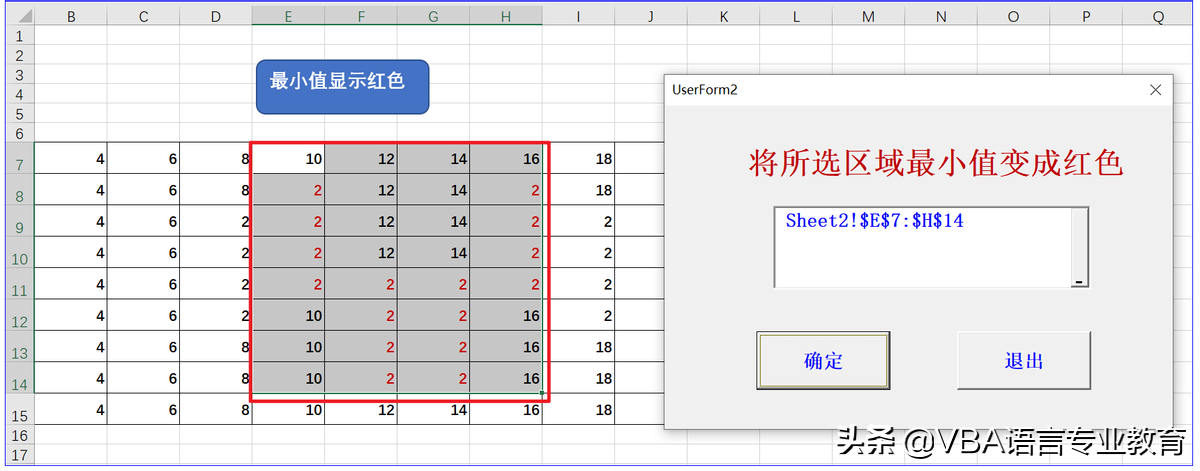Select cell E7 containing 10
Screen dimensions: 1200x471
(288, 158)
